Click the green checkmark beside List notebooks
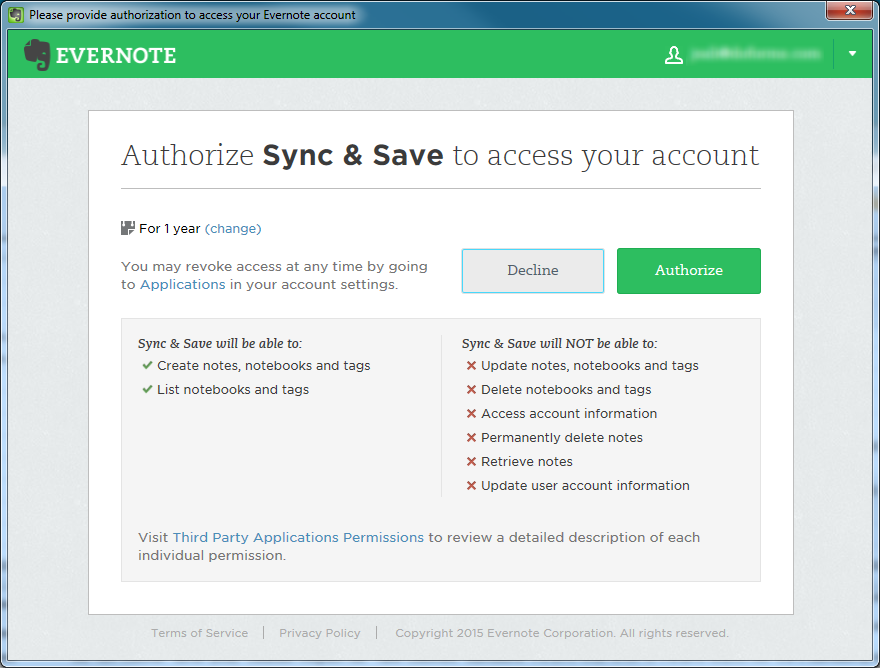880x668 pixels. pos(147,390)
